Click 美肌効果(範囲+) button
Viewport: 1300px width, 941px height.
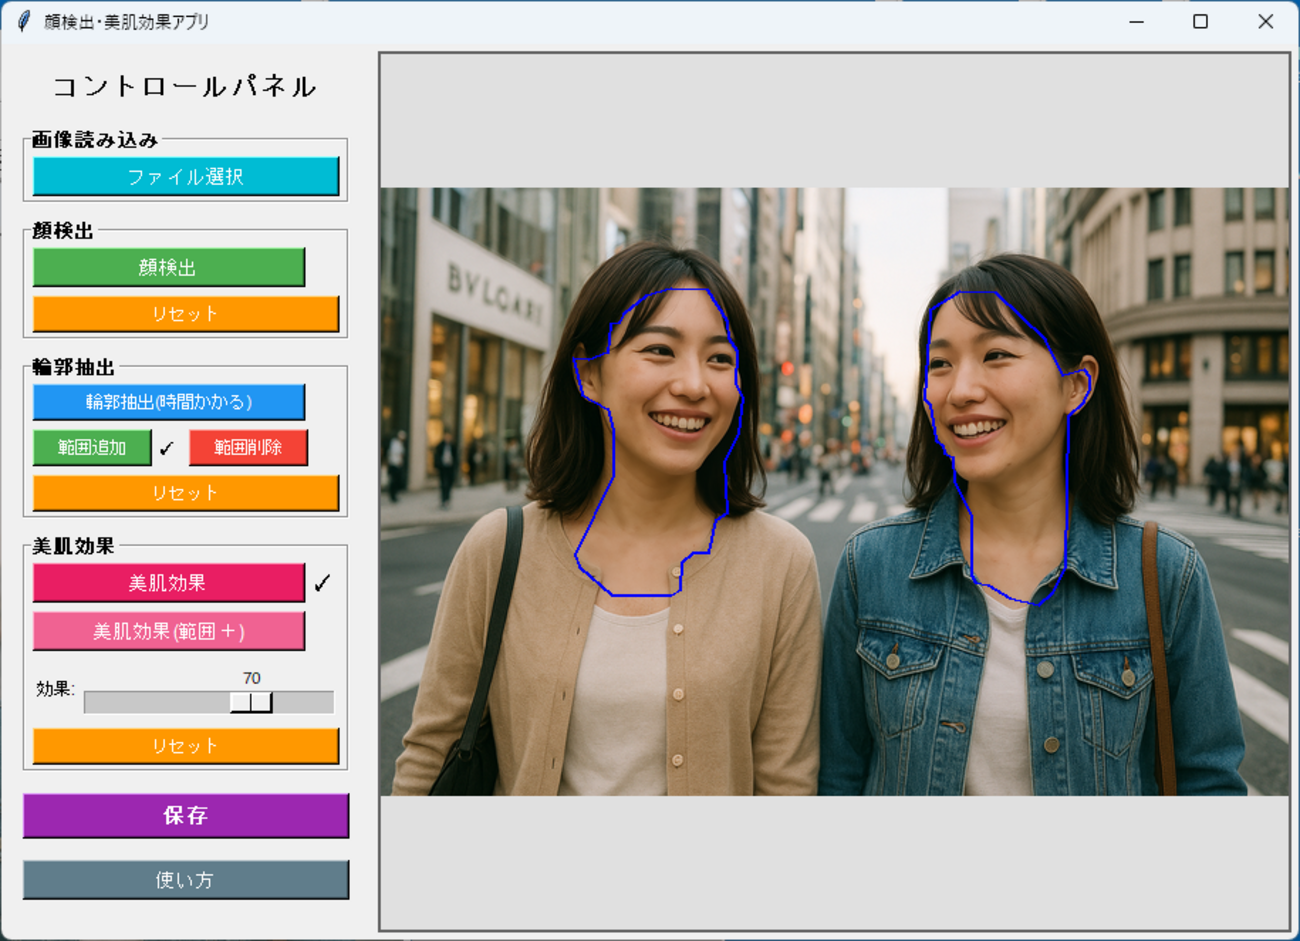(168, 631)
